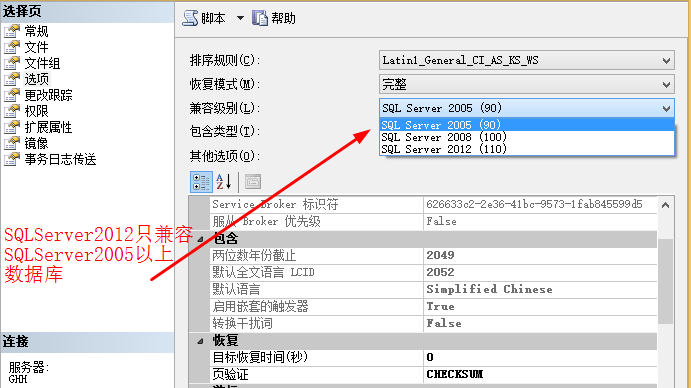Click the 常规 page icon
This screenshot has width=691, height=388.
[x=12, y=31]
